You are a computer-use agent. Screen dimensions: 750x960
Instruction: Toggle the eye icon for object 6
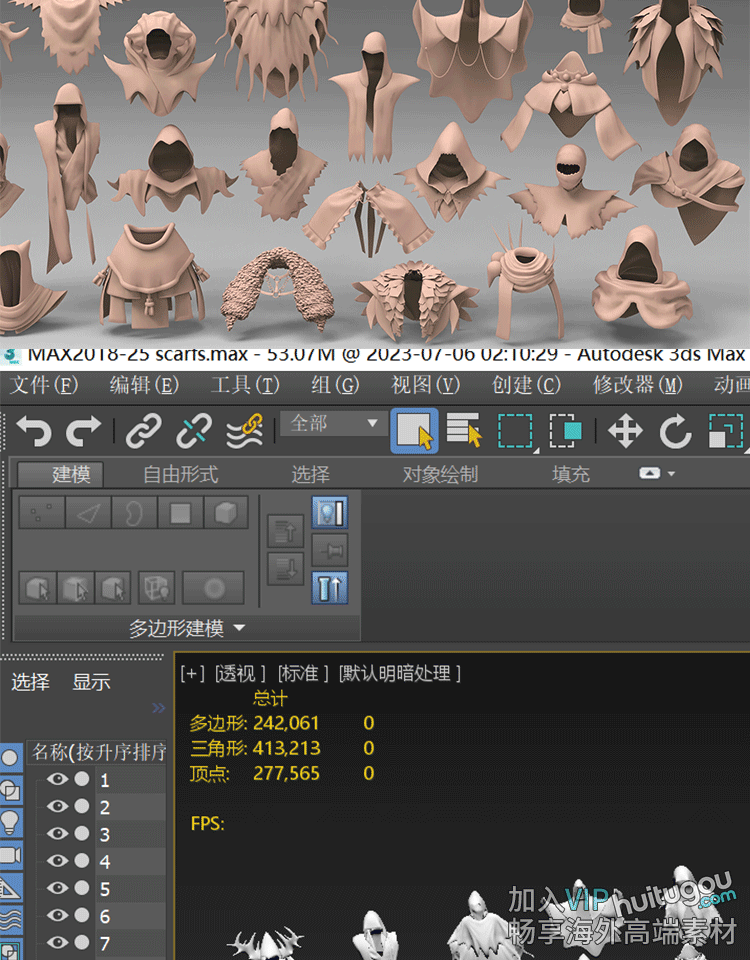[57, 915]
